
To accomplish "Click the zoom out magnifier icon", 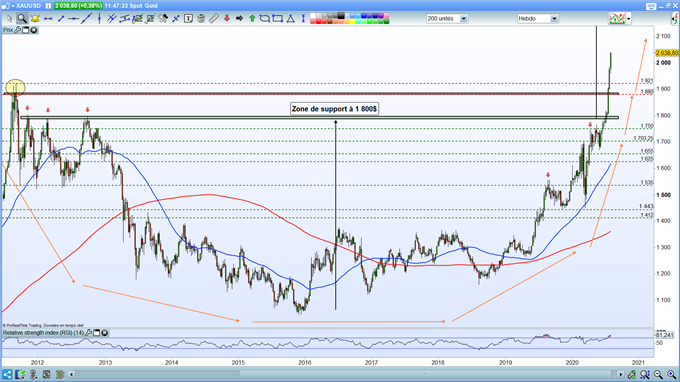I will pos(658,374).
